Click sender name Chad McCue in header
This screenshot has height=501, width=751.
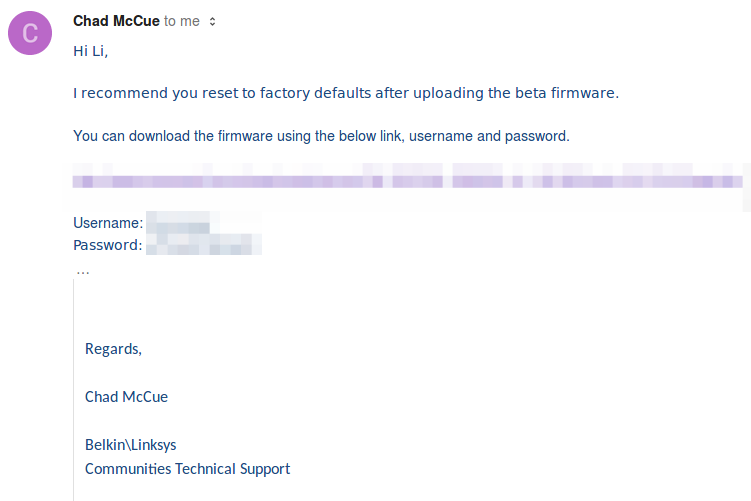point(116,20)
